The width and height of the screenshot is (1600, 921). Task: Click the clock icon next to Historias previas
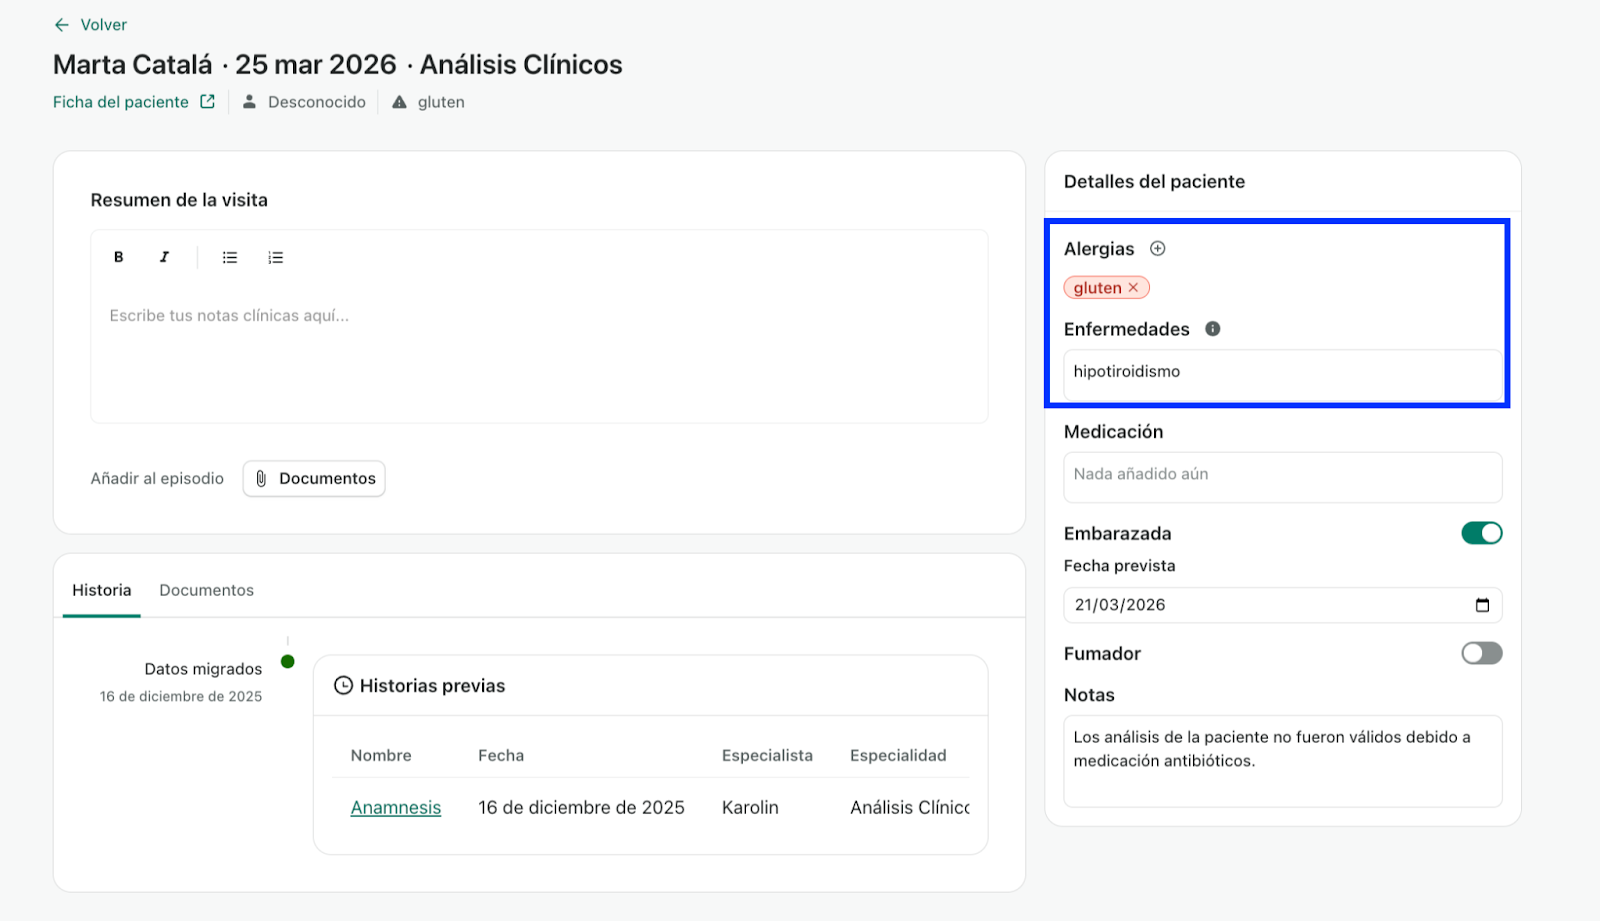(343, 685)
